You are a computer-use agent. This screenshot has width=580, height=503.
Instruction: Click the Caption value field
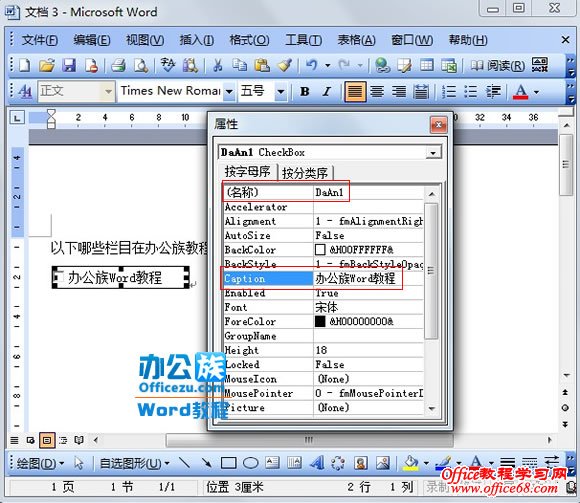368,278
